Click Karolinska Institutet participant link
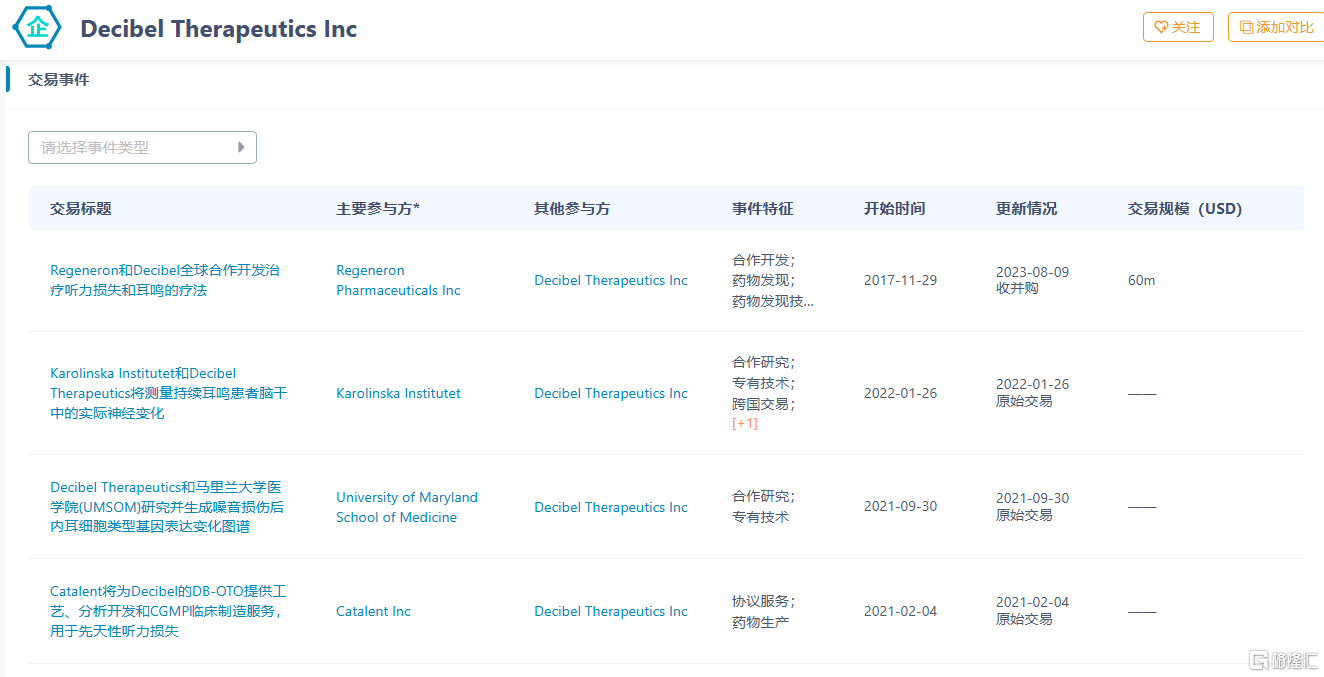Image resolution: width=1324 pixels, height=677 pixels. pyautogui.click(x=398, y=393)
